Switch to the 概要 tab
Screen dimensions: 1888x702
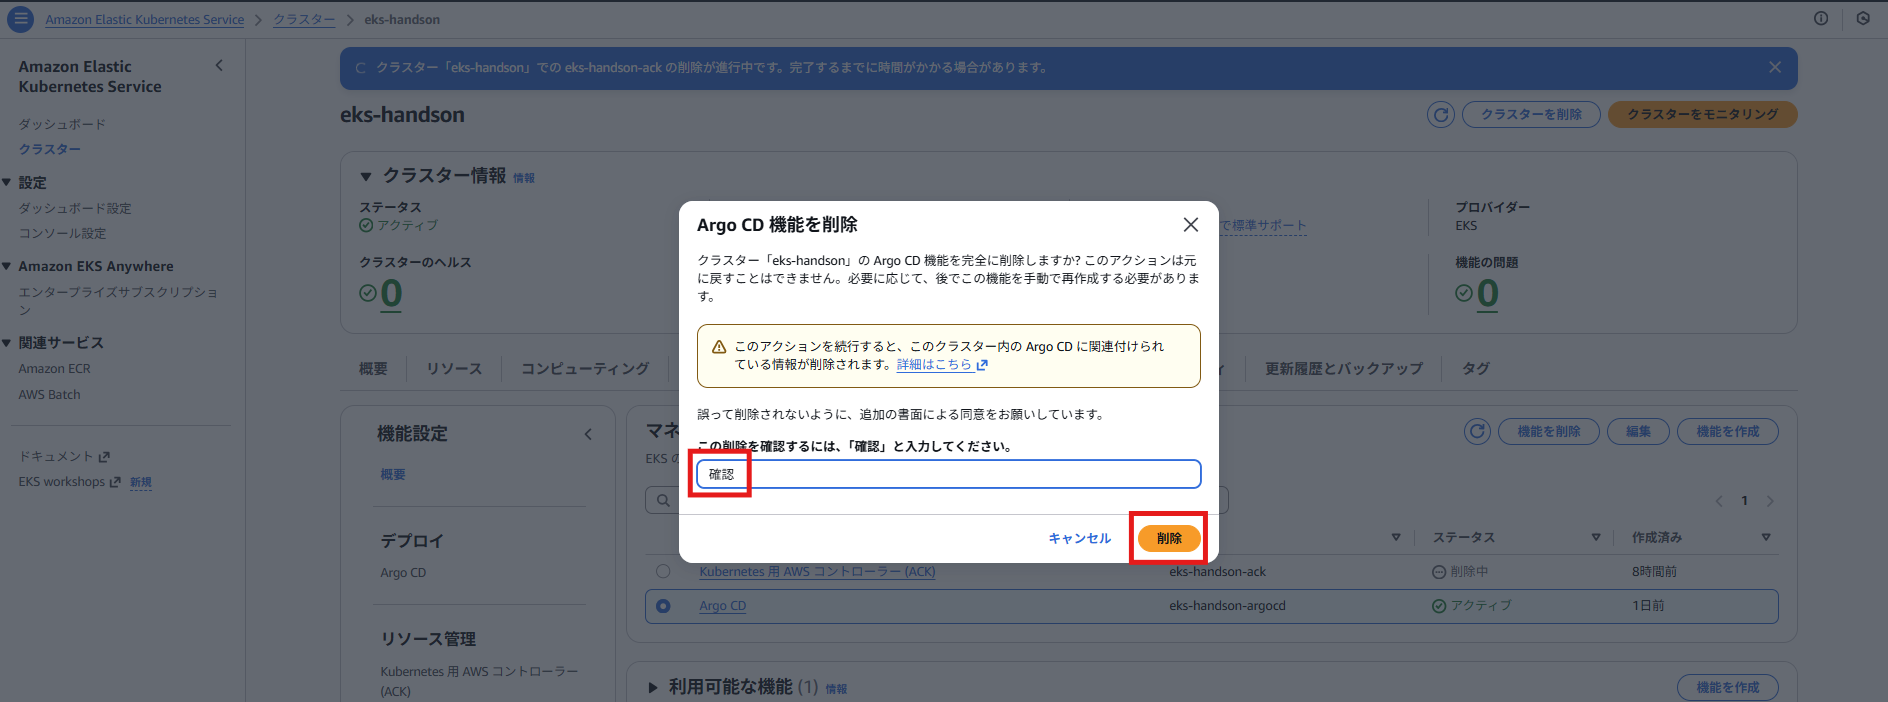coord(373,369)
